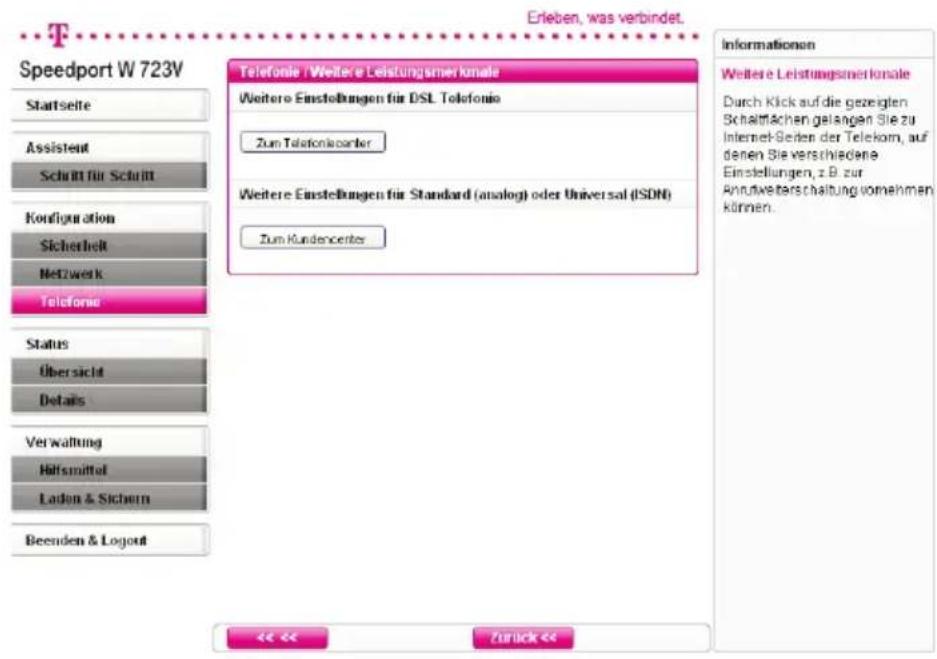Click pink Weitere Leistungsmerkmale info heading
This screenshot has width=937, height=659.
(x=816, y=74)
